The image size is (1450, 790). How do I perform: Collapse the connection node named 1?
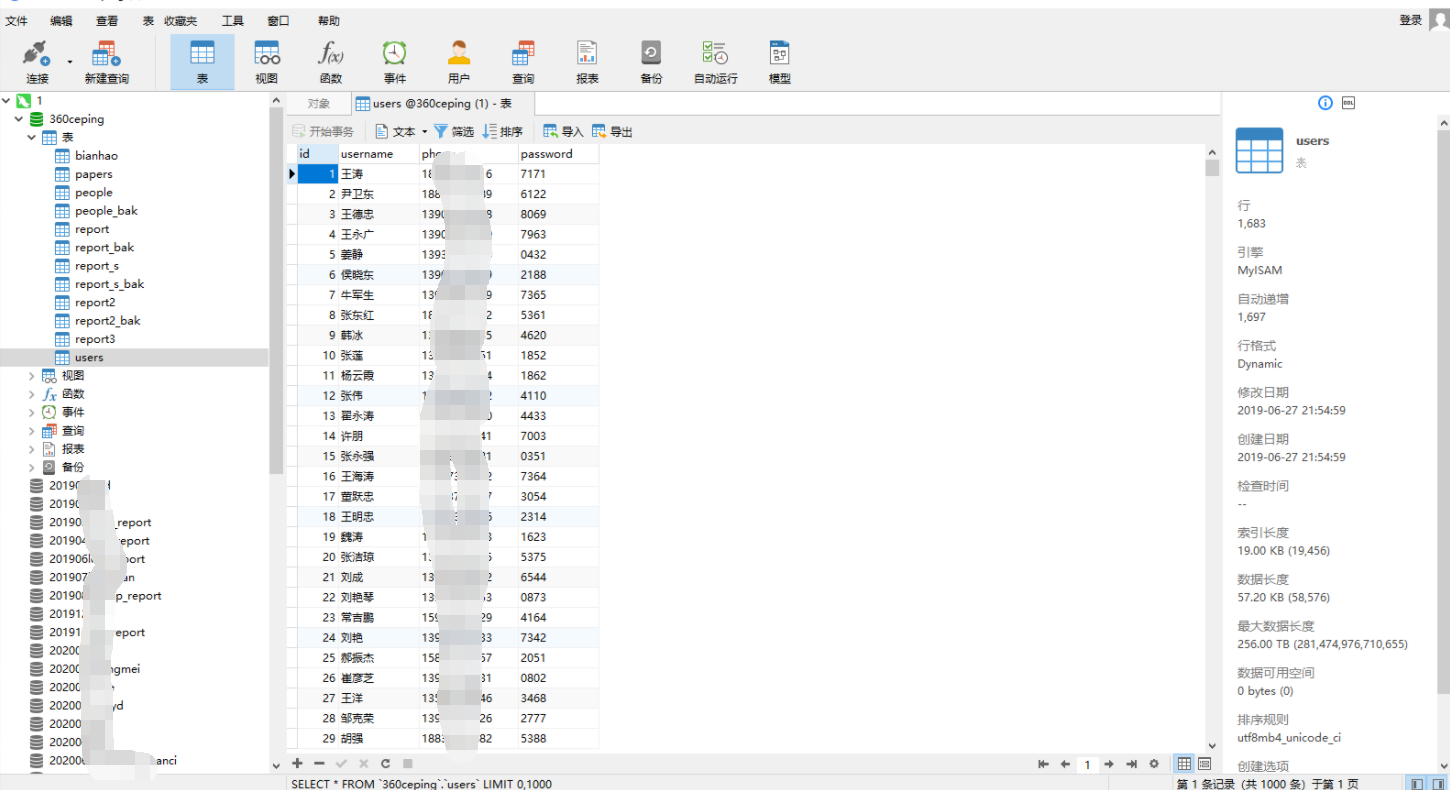tap(7, 101)
